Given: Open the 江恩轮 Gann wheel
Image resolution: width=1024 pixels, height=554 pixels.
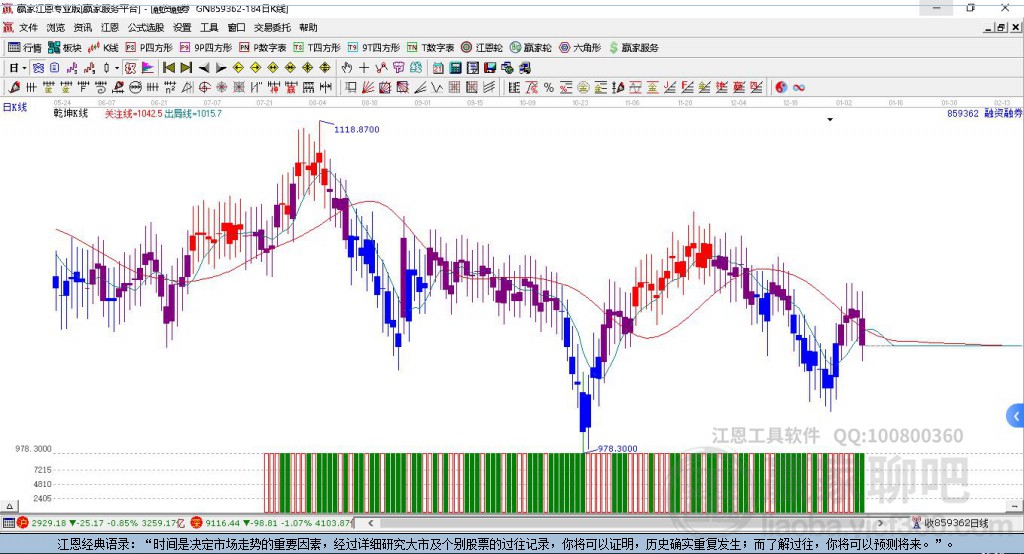Looking at the screenshot, I should point(482,47).
